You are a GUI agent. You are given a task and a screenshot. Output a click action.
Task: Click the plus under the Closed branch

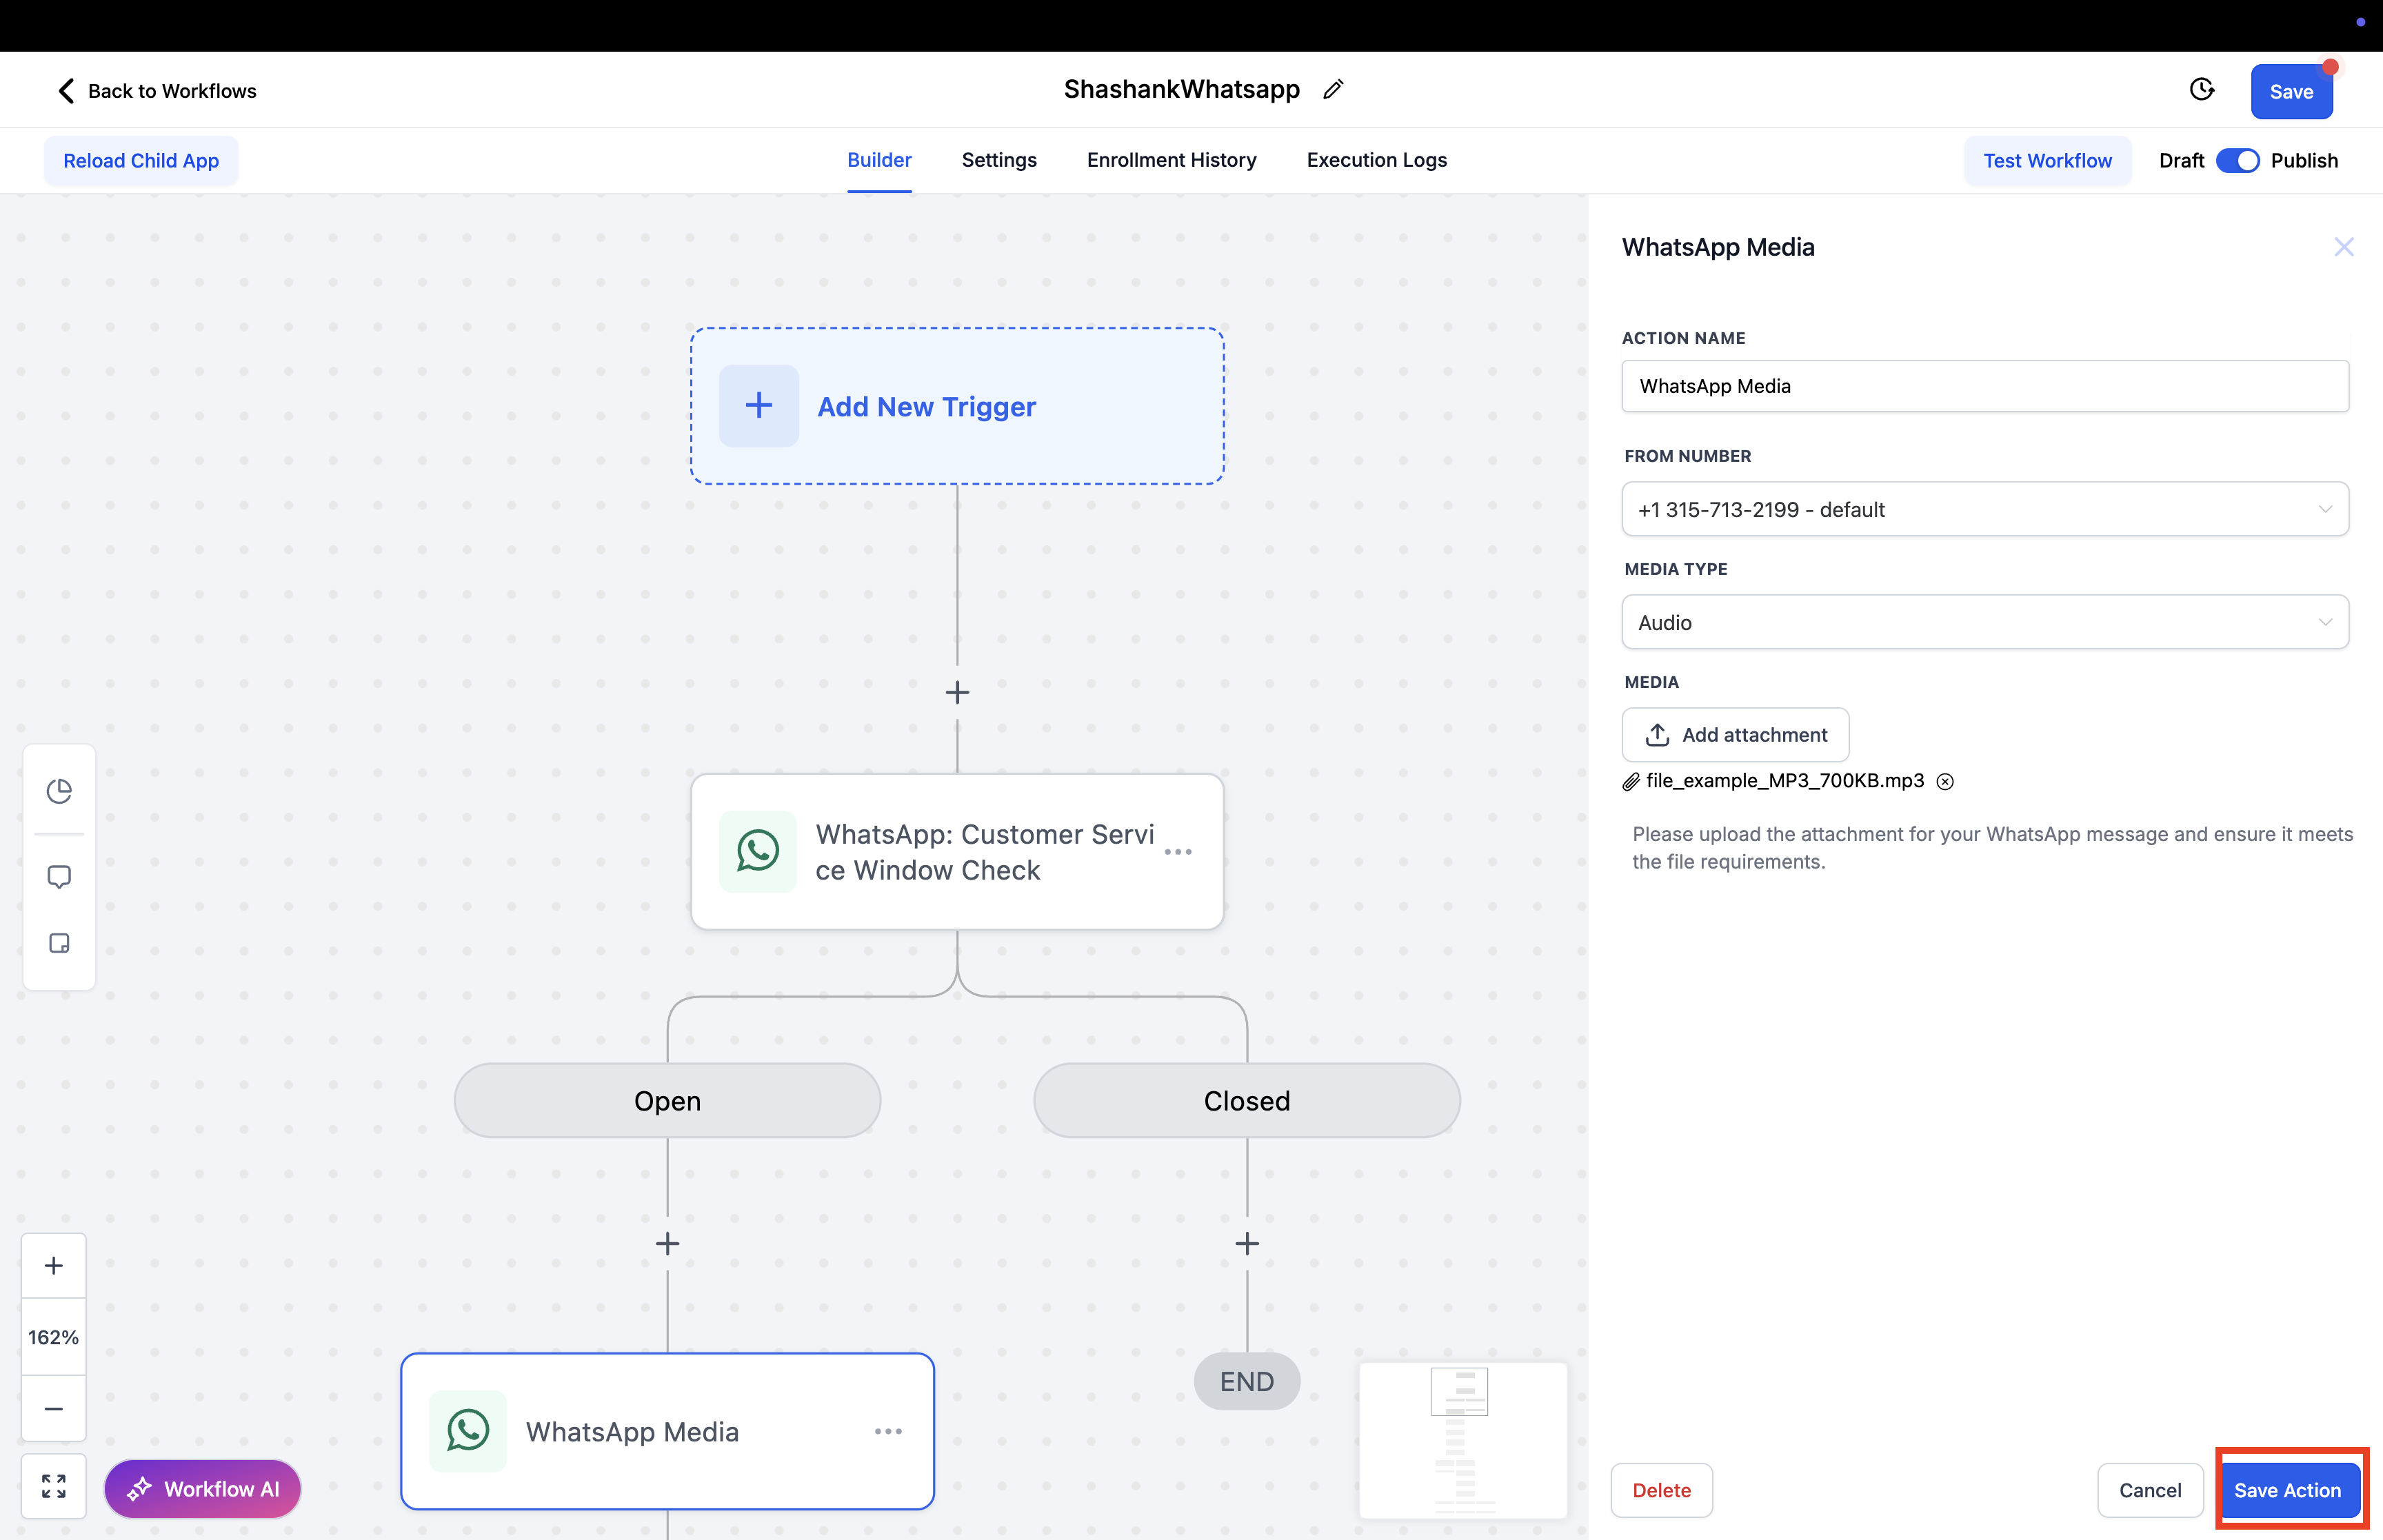click(x=1246, y=1244)
